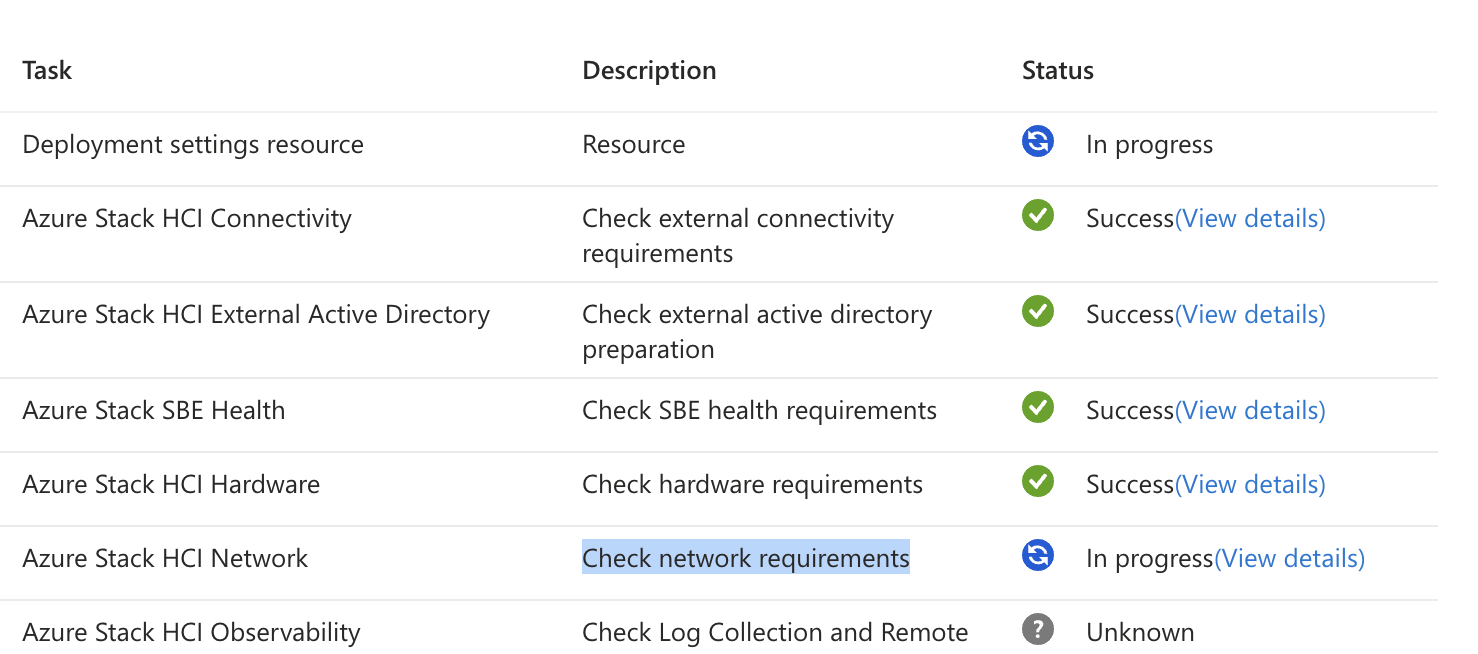1478x654 pixels.
Task: Click Check external connectivity requirements description
Action: (738, 235)
